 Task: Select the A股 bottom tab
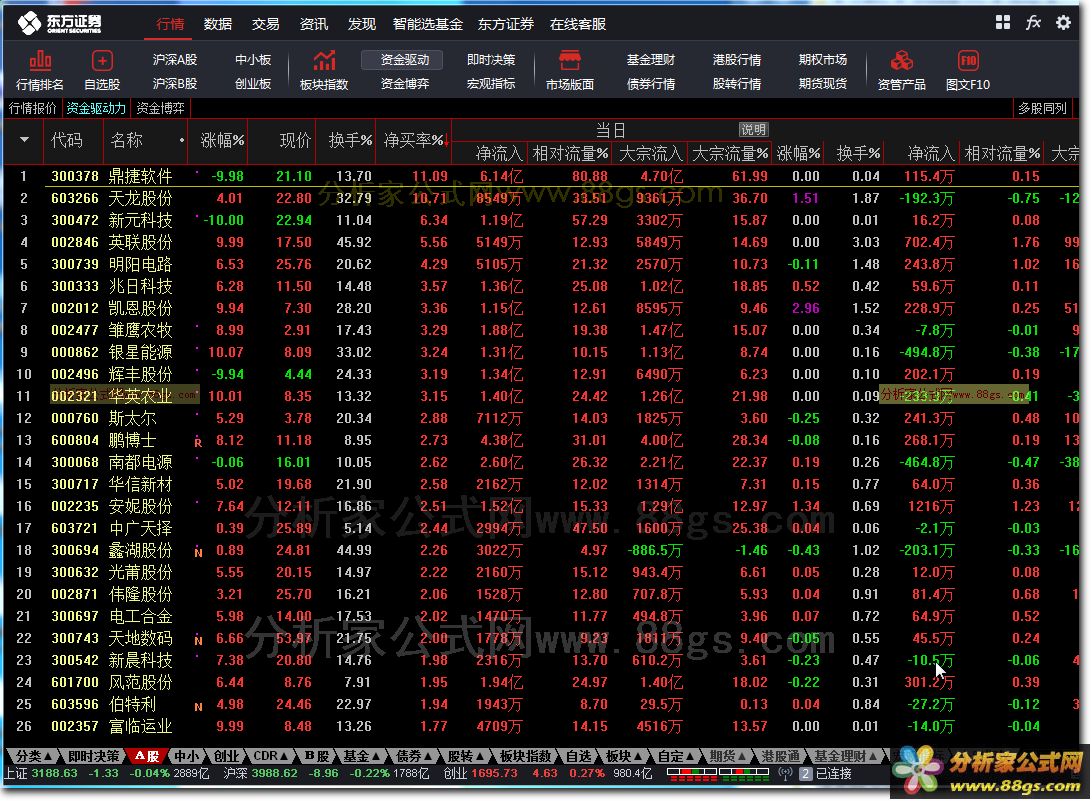coord(147,756)
